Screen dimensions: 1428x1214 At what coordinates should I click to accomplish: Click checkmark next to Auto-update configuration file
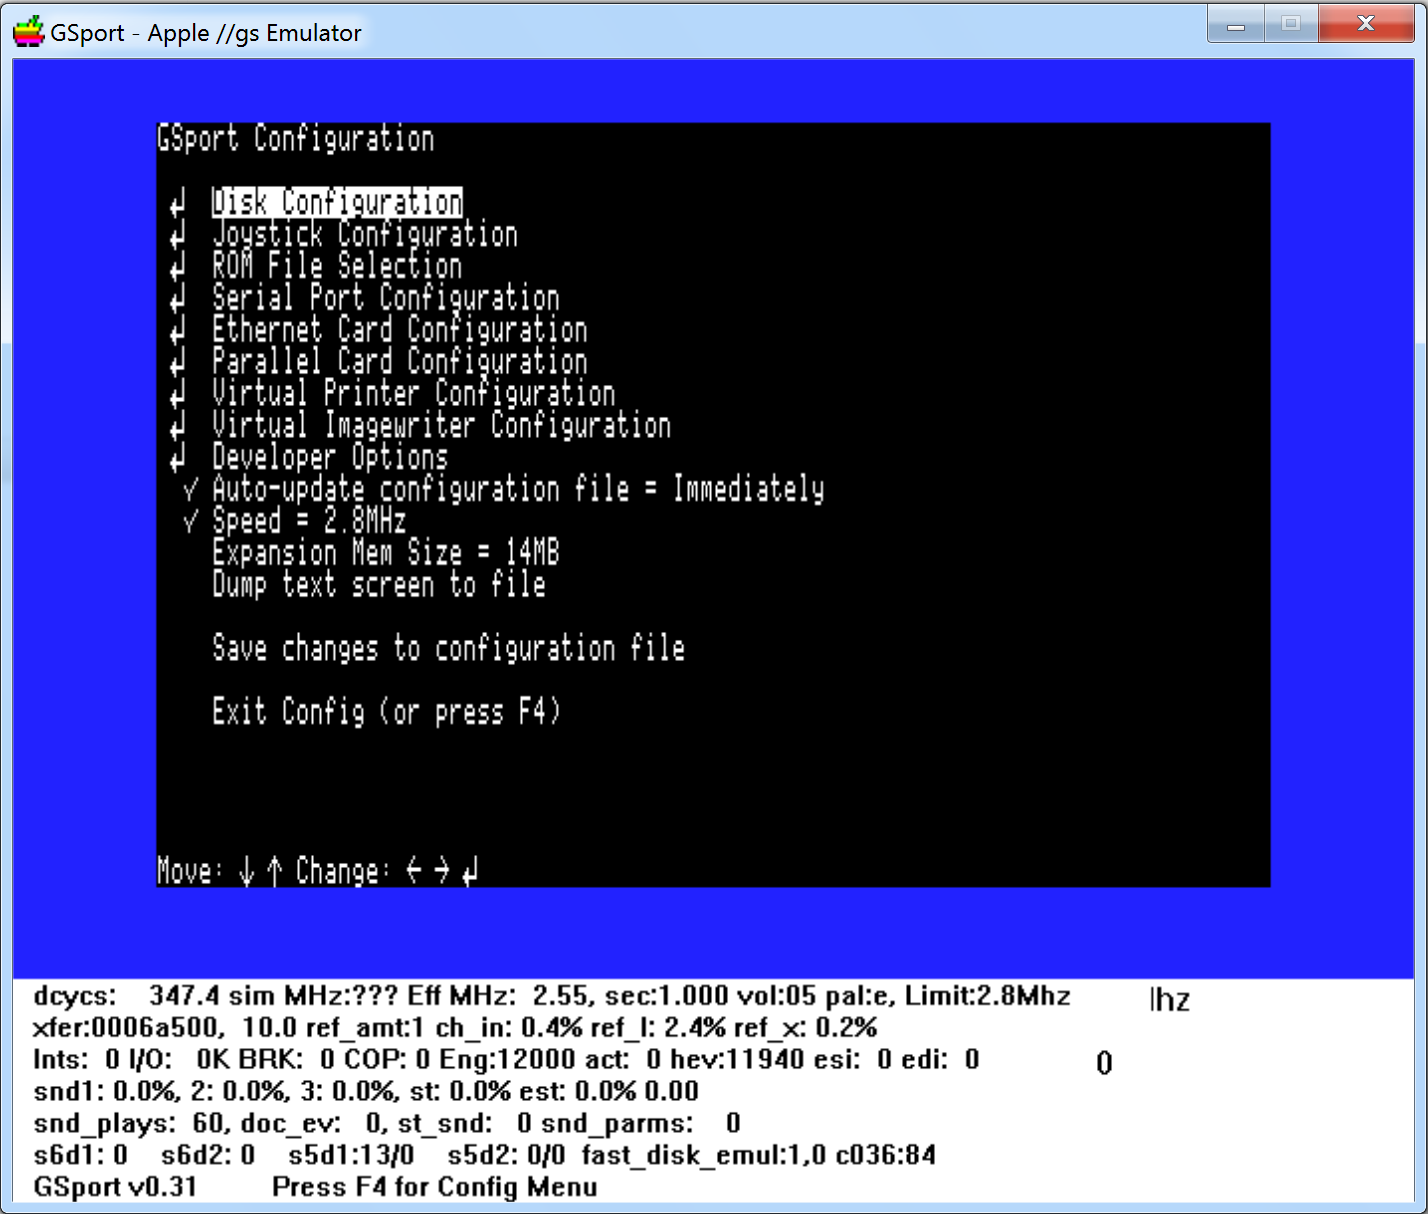tap(191, 490)
